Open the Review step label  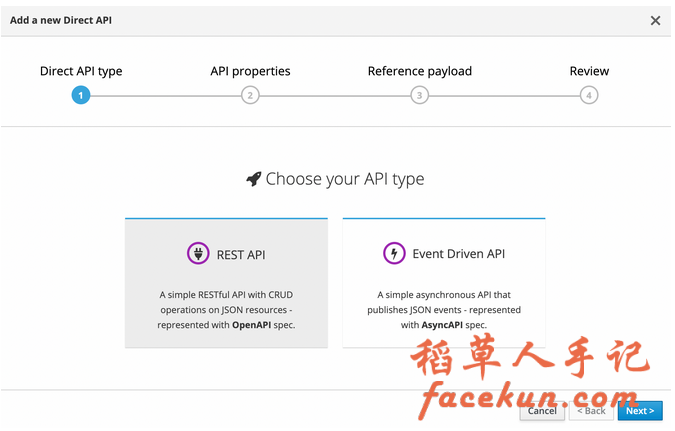(589, 71)
